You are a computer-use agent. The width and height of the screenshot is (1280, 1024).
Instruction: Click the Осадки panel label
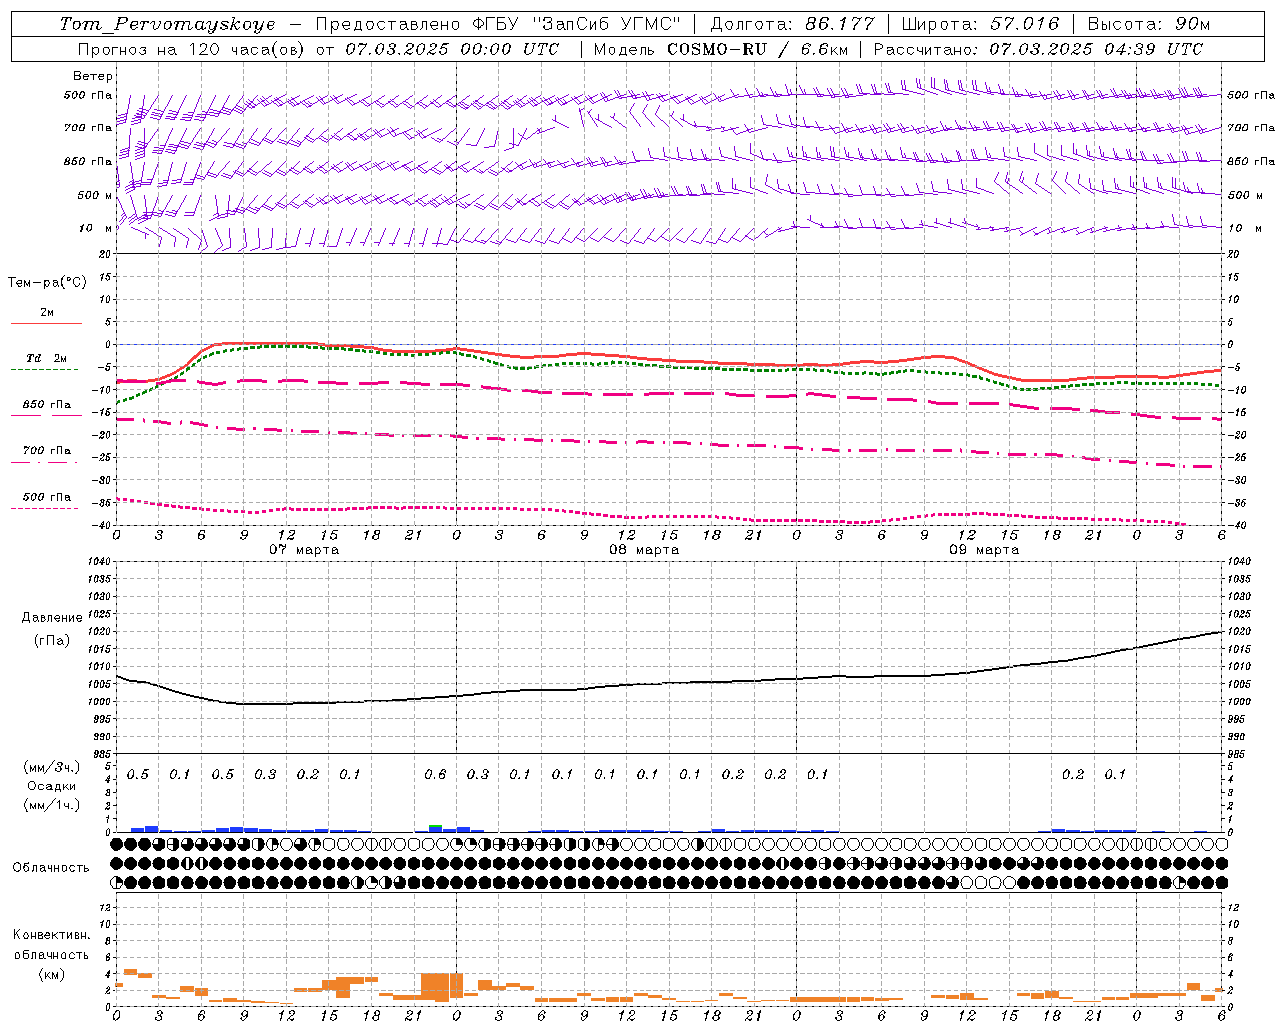coord(52,786)
